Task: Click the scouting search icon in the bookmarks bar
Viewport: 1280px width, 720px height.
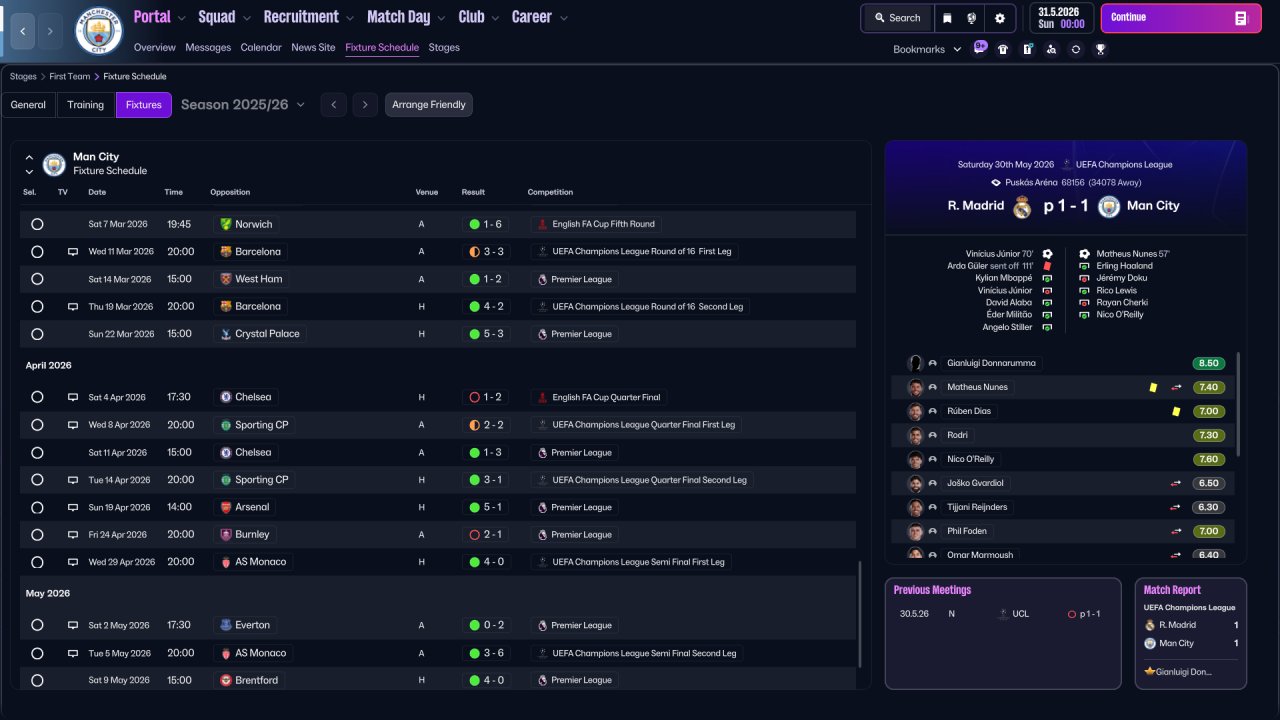Action: tap(1051, 49)
